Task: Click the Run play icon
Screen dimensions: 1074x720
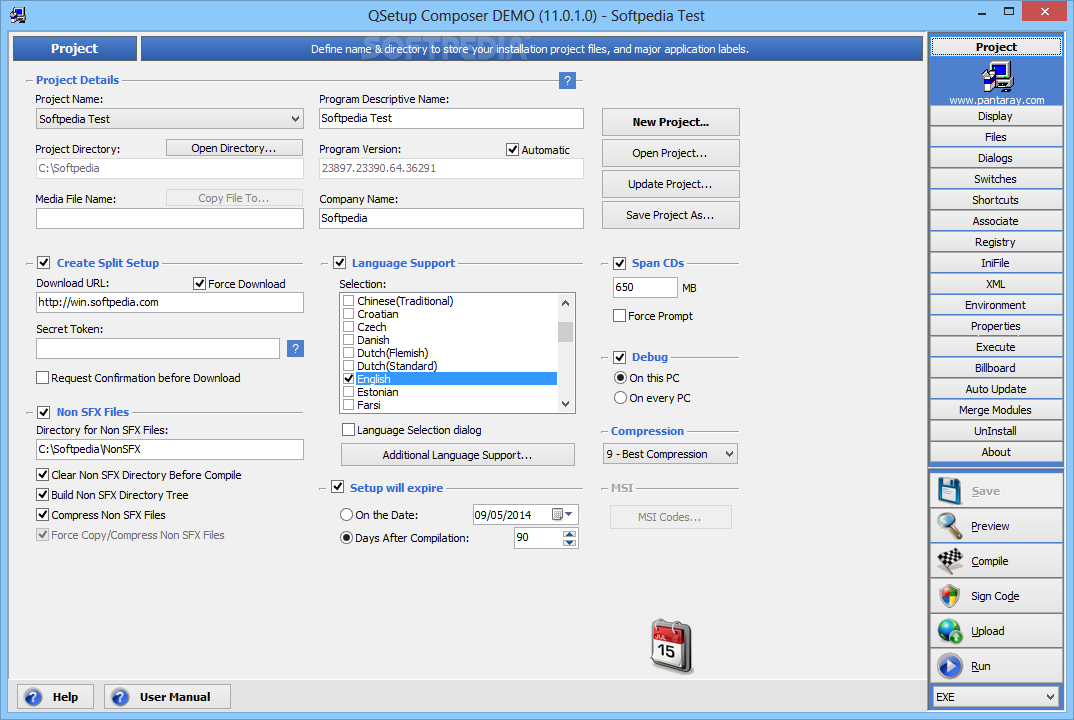Action: click(949, 666)
